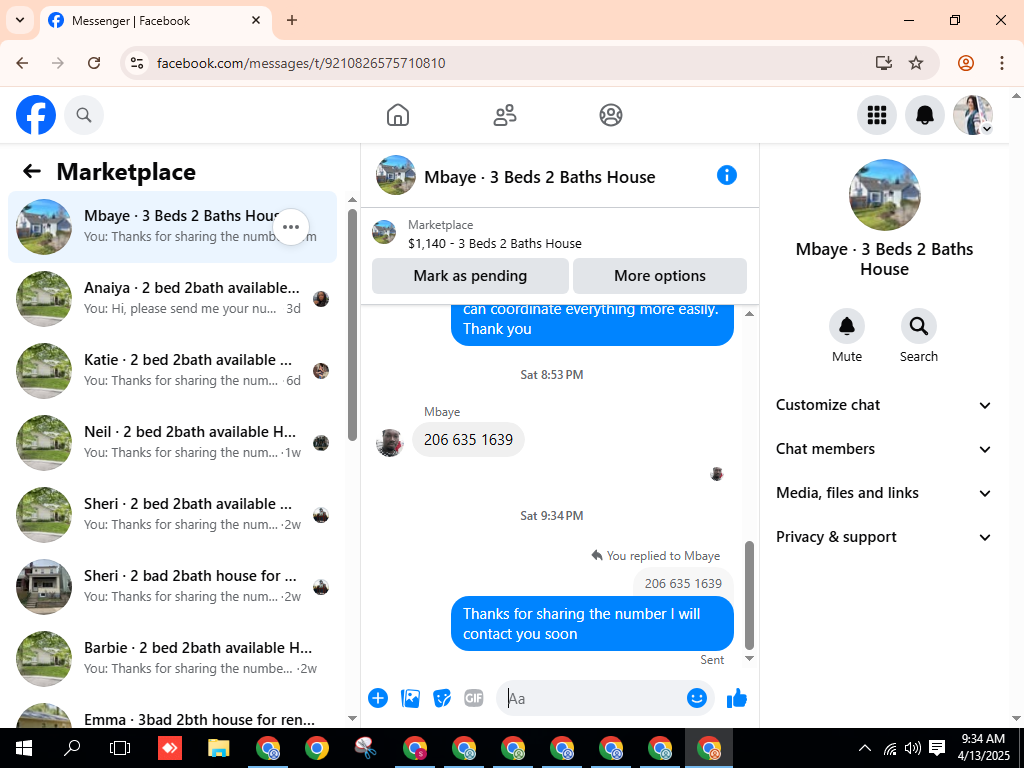Click the browser address bar URL
1024x768 pixels.
(x=301, y=63)
